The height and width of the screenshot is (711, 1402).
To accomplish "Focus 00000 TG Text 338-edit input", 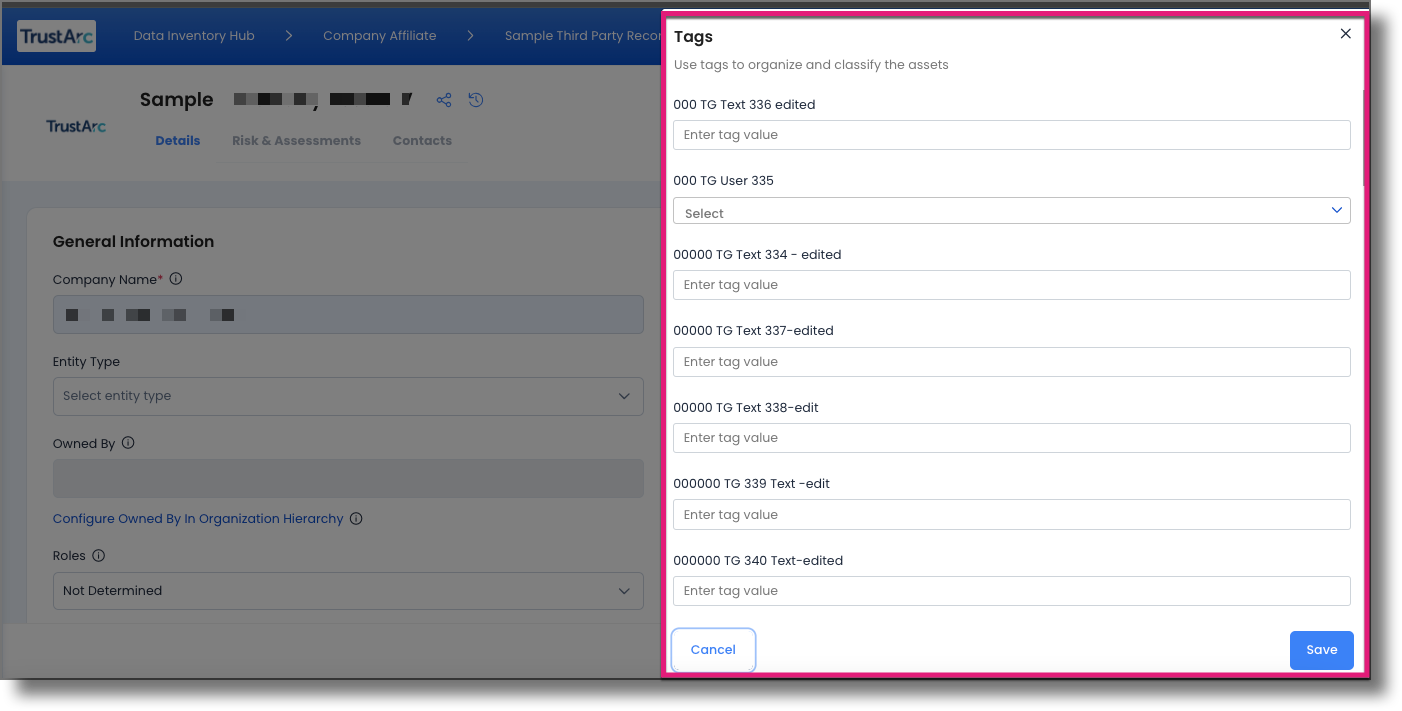I will tap(1011, 438).
